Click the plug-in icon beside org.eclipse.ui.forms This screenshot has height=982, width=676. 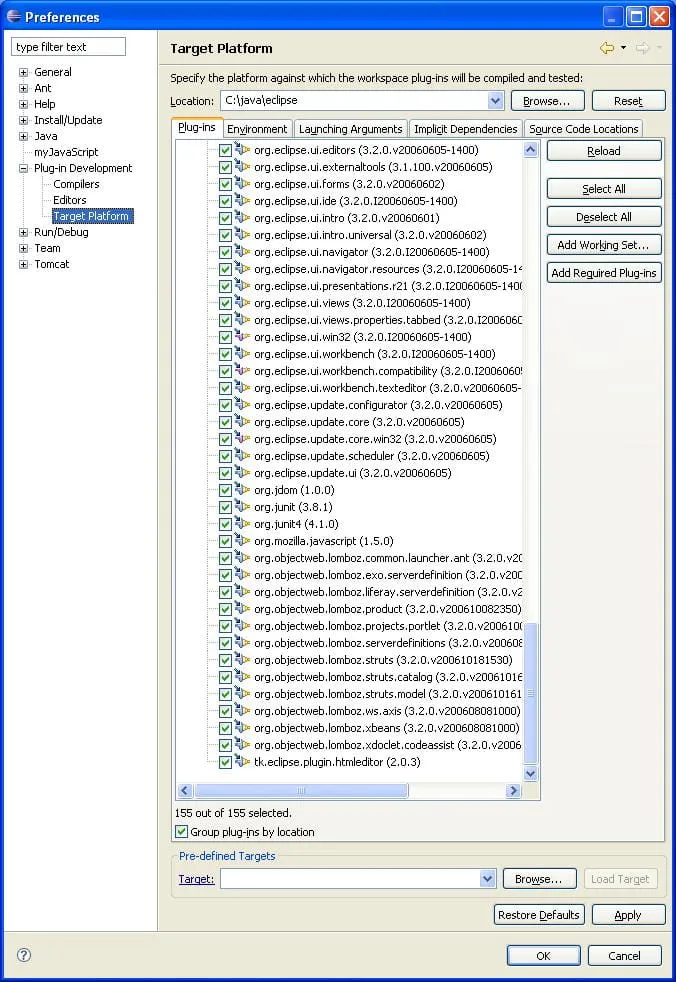242,183
